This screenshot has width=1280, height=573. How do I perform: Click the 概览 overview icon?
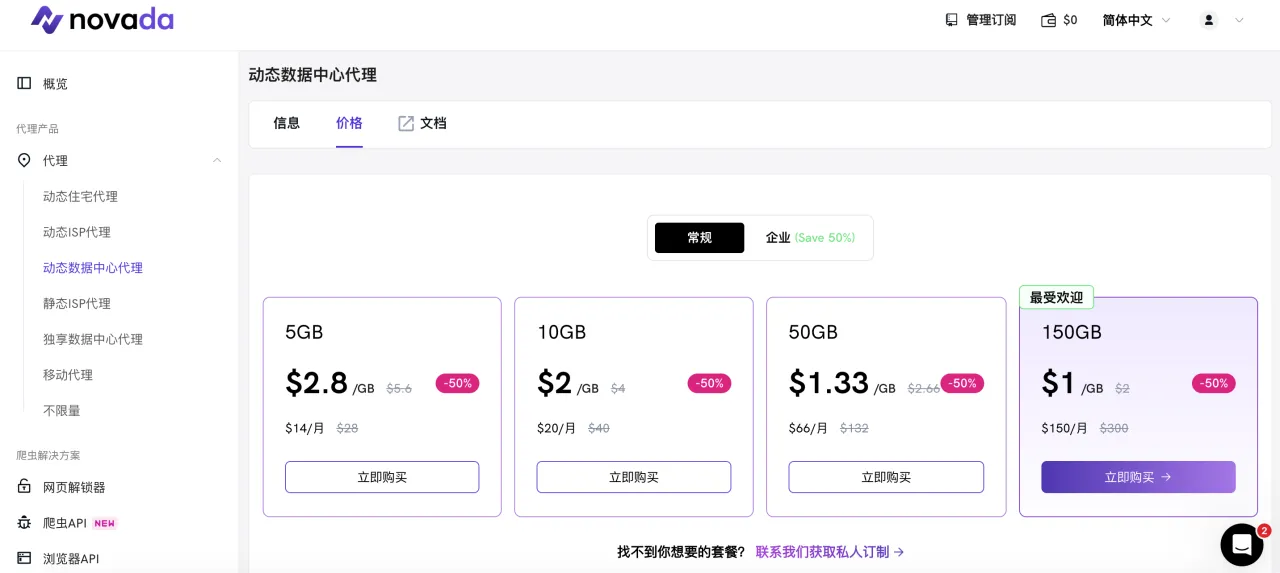24,83
